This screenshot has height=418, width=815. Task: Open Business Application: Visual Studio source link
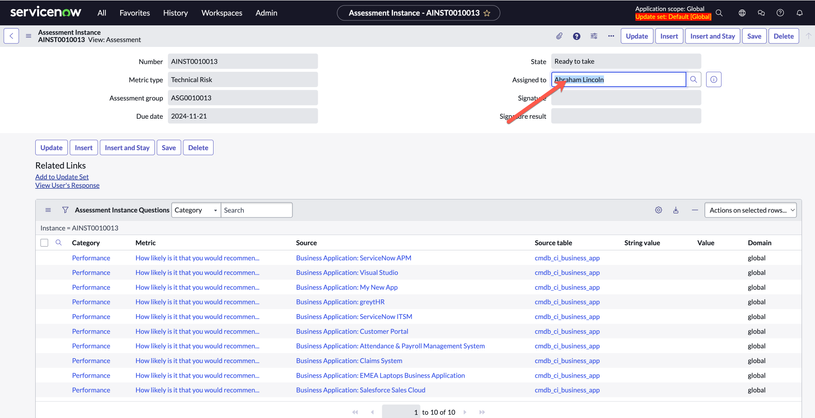tap(347, 272)
